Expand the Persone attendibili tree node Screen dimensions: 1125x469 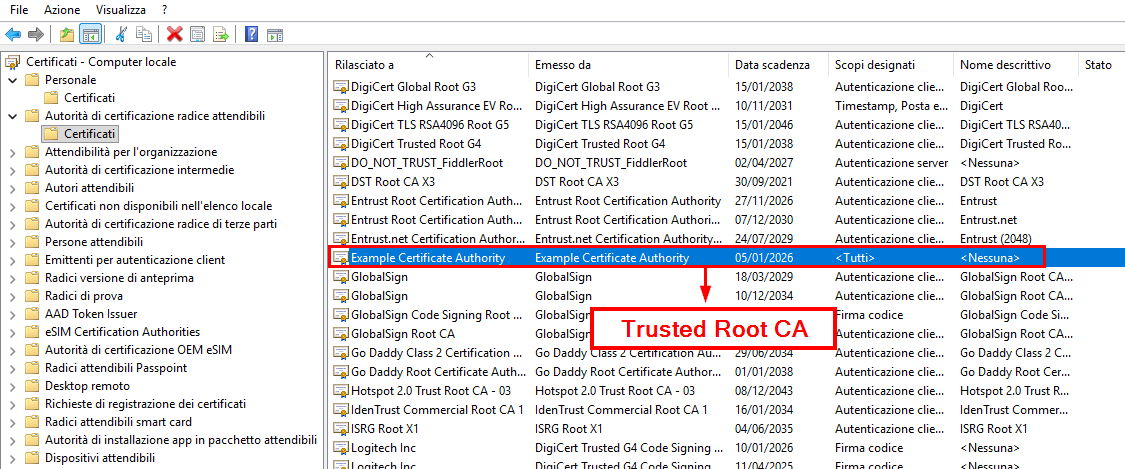[x=12, y=242]
